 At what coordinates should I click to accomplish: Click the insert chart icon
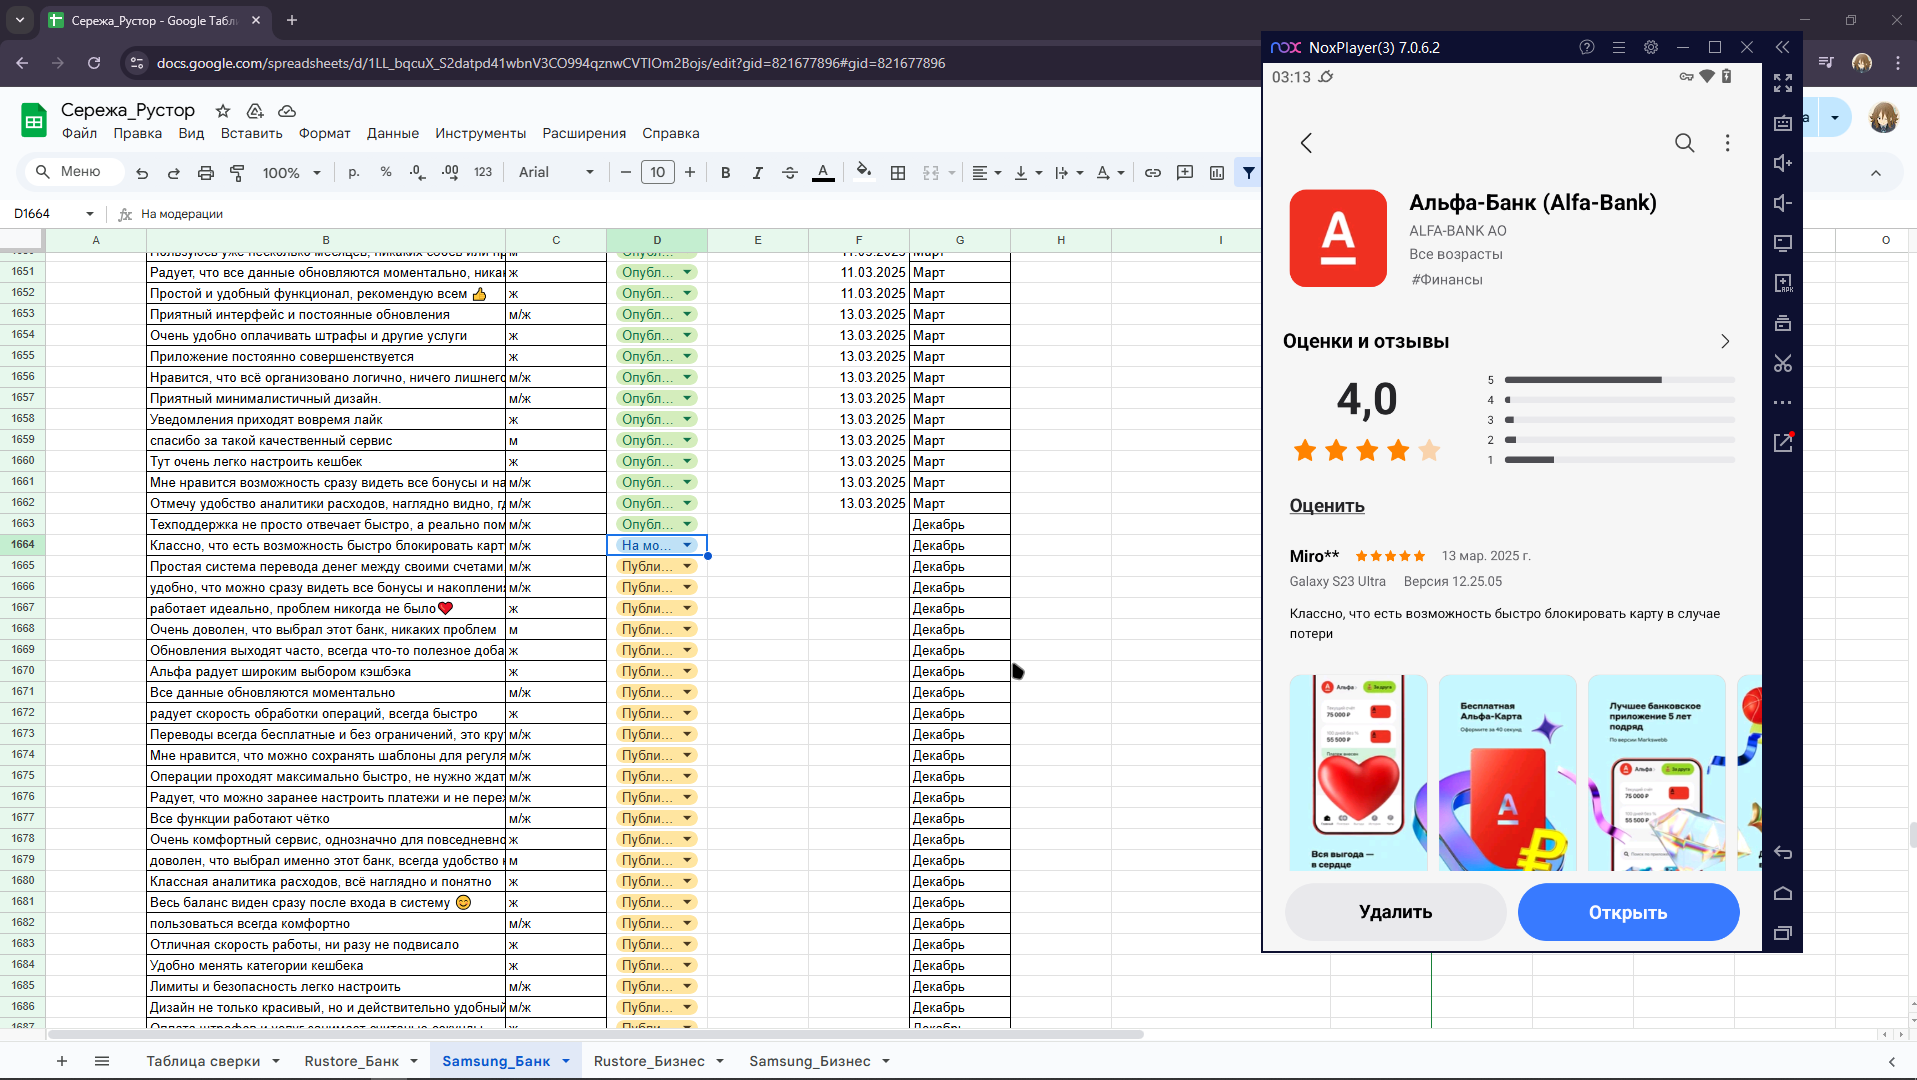click(x=1217, y=173)
